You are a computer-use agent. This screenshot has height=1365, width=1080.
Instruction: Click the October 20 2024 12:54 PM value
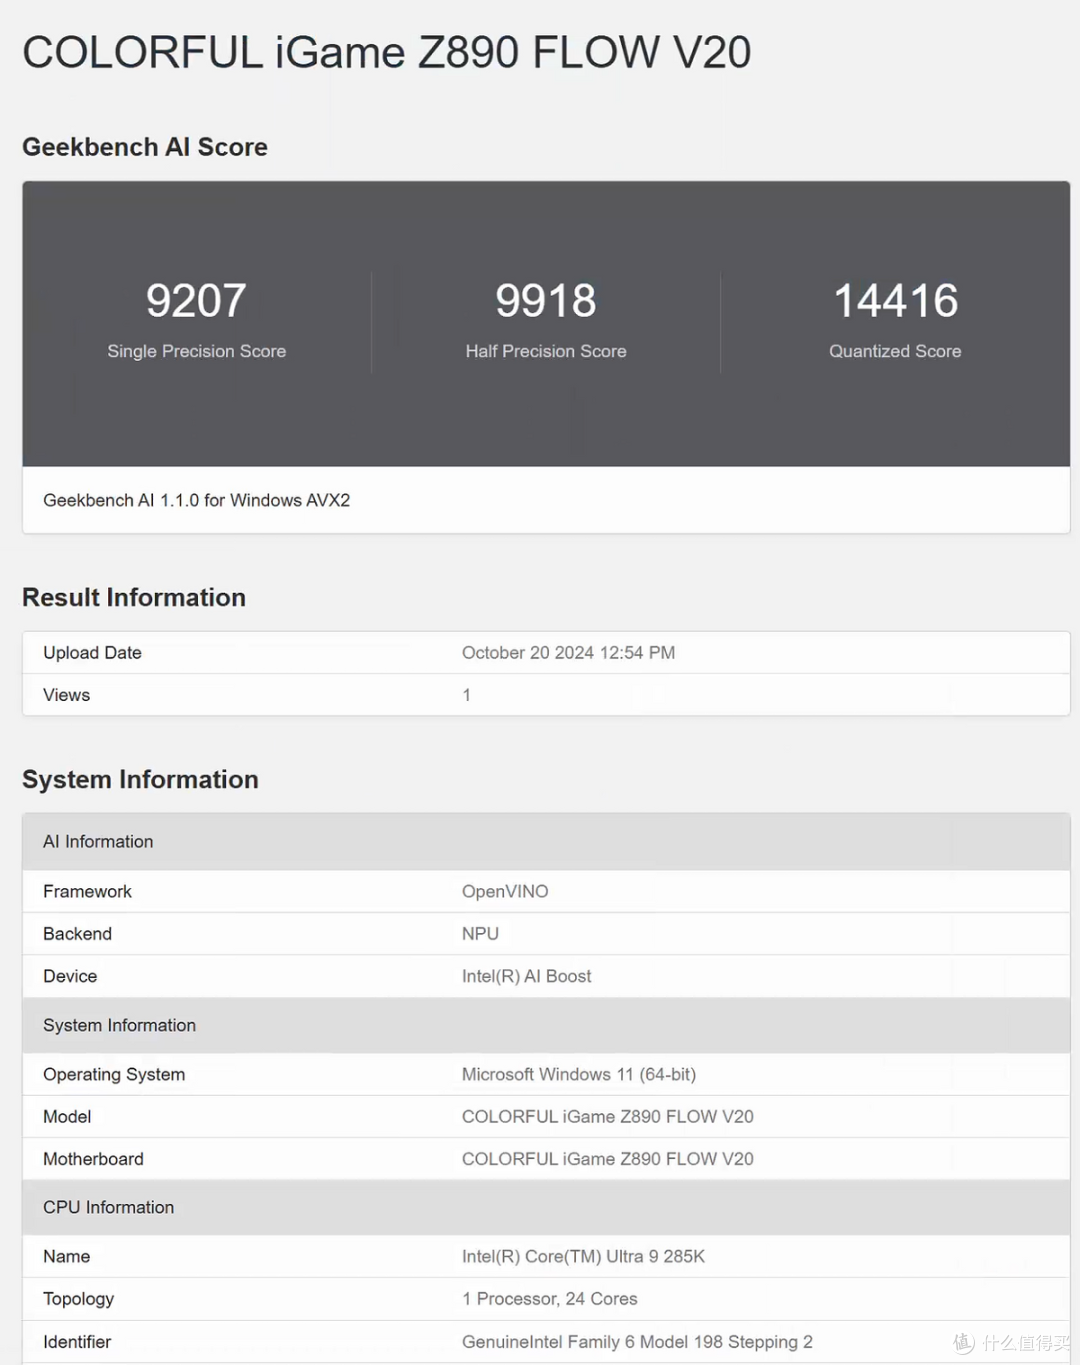568,653
